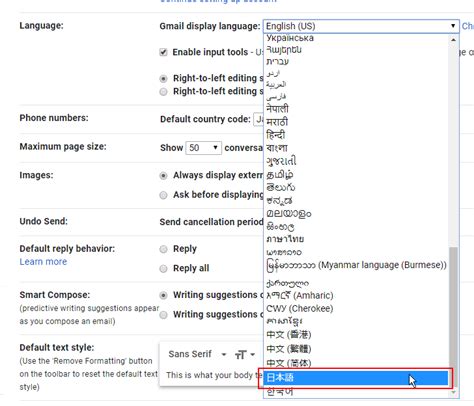Select Myanmar language (Burmese) option
Viewport: 474px width, 406px height.
click(356, 266)
